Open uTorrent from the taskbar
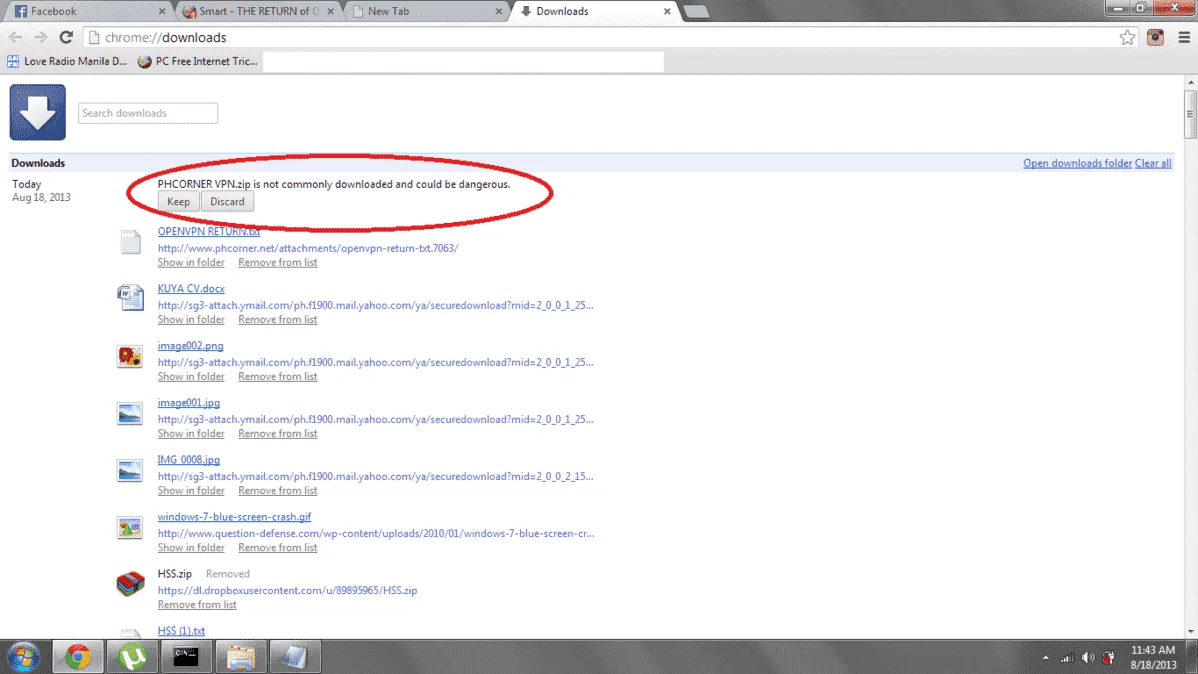Viewport: 1198px width, 674px height. (x=132, y=657)
